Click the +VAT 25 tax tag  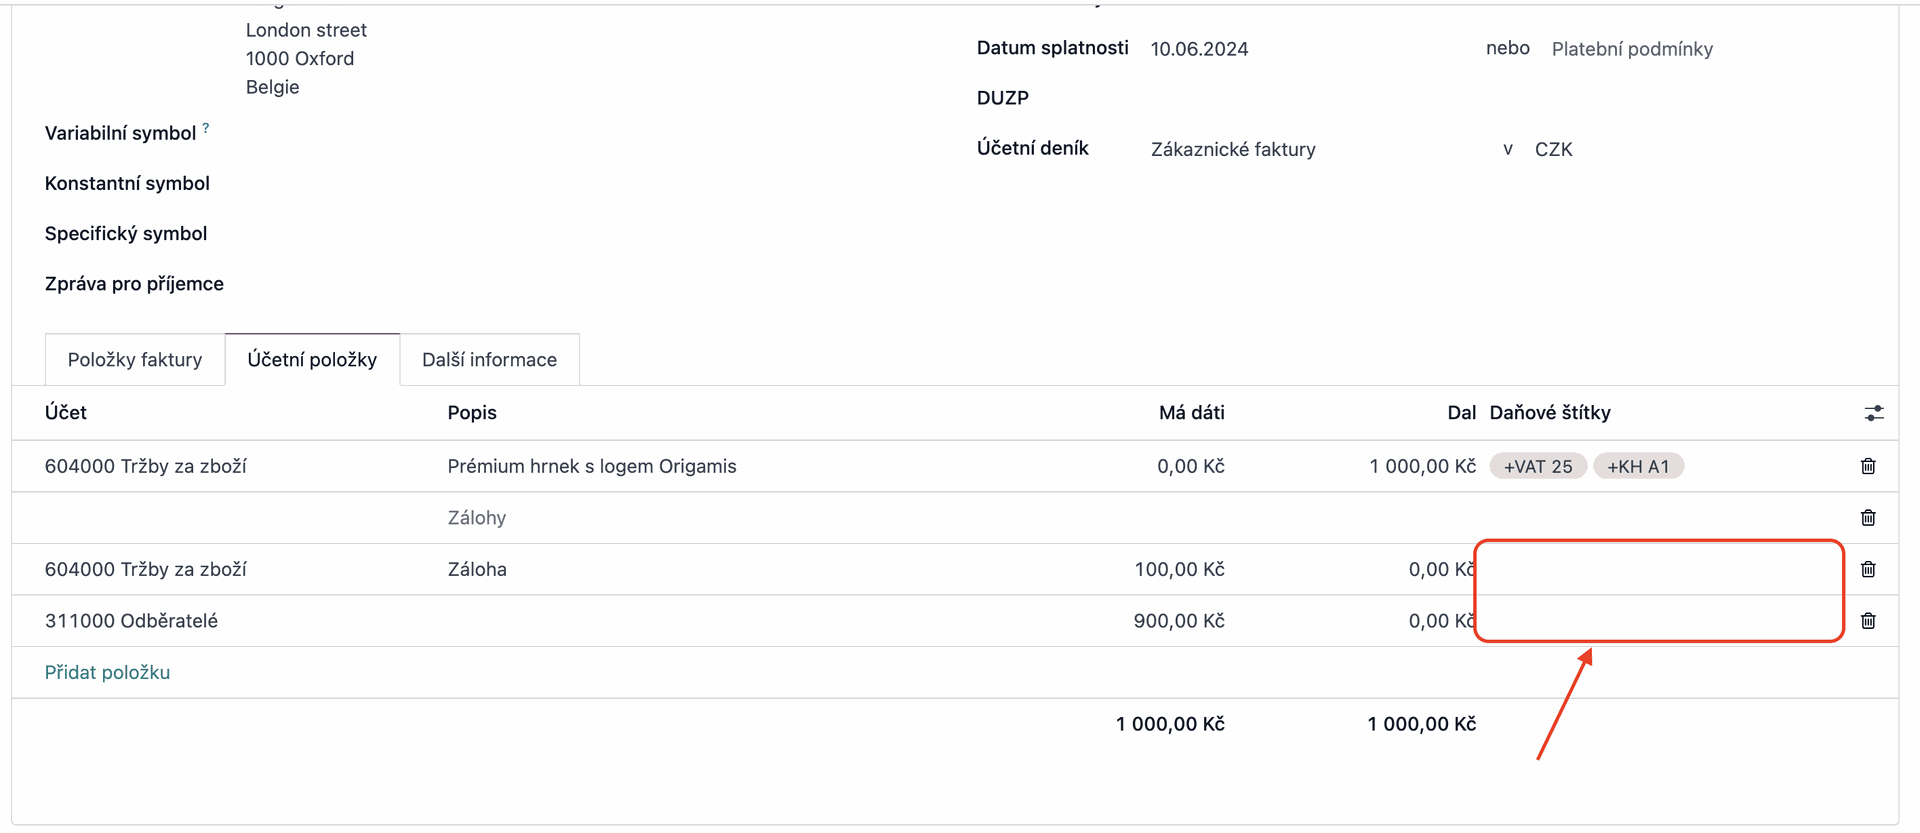coord(1538,466)
